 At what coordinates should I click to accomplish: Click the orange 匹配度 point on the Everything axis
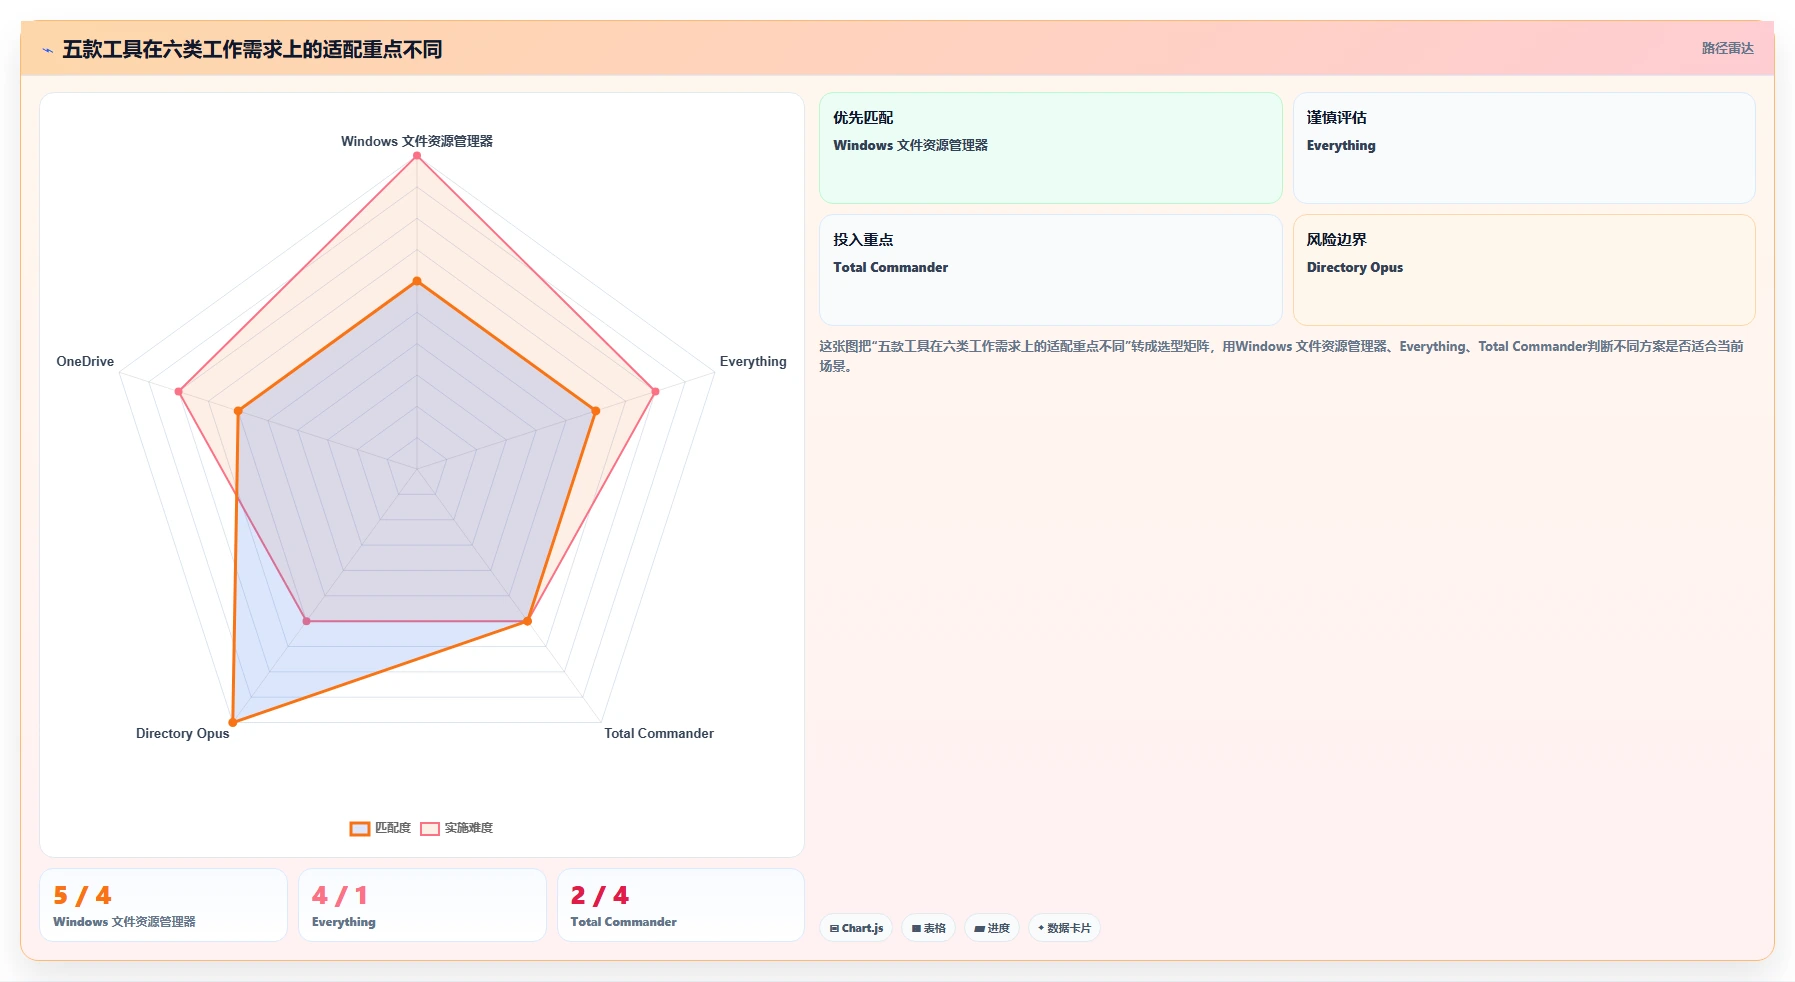[596, 411]
